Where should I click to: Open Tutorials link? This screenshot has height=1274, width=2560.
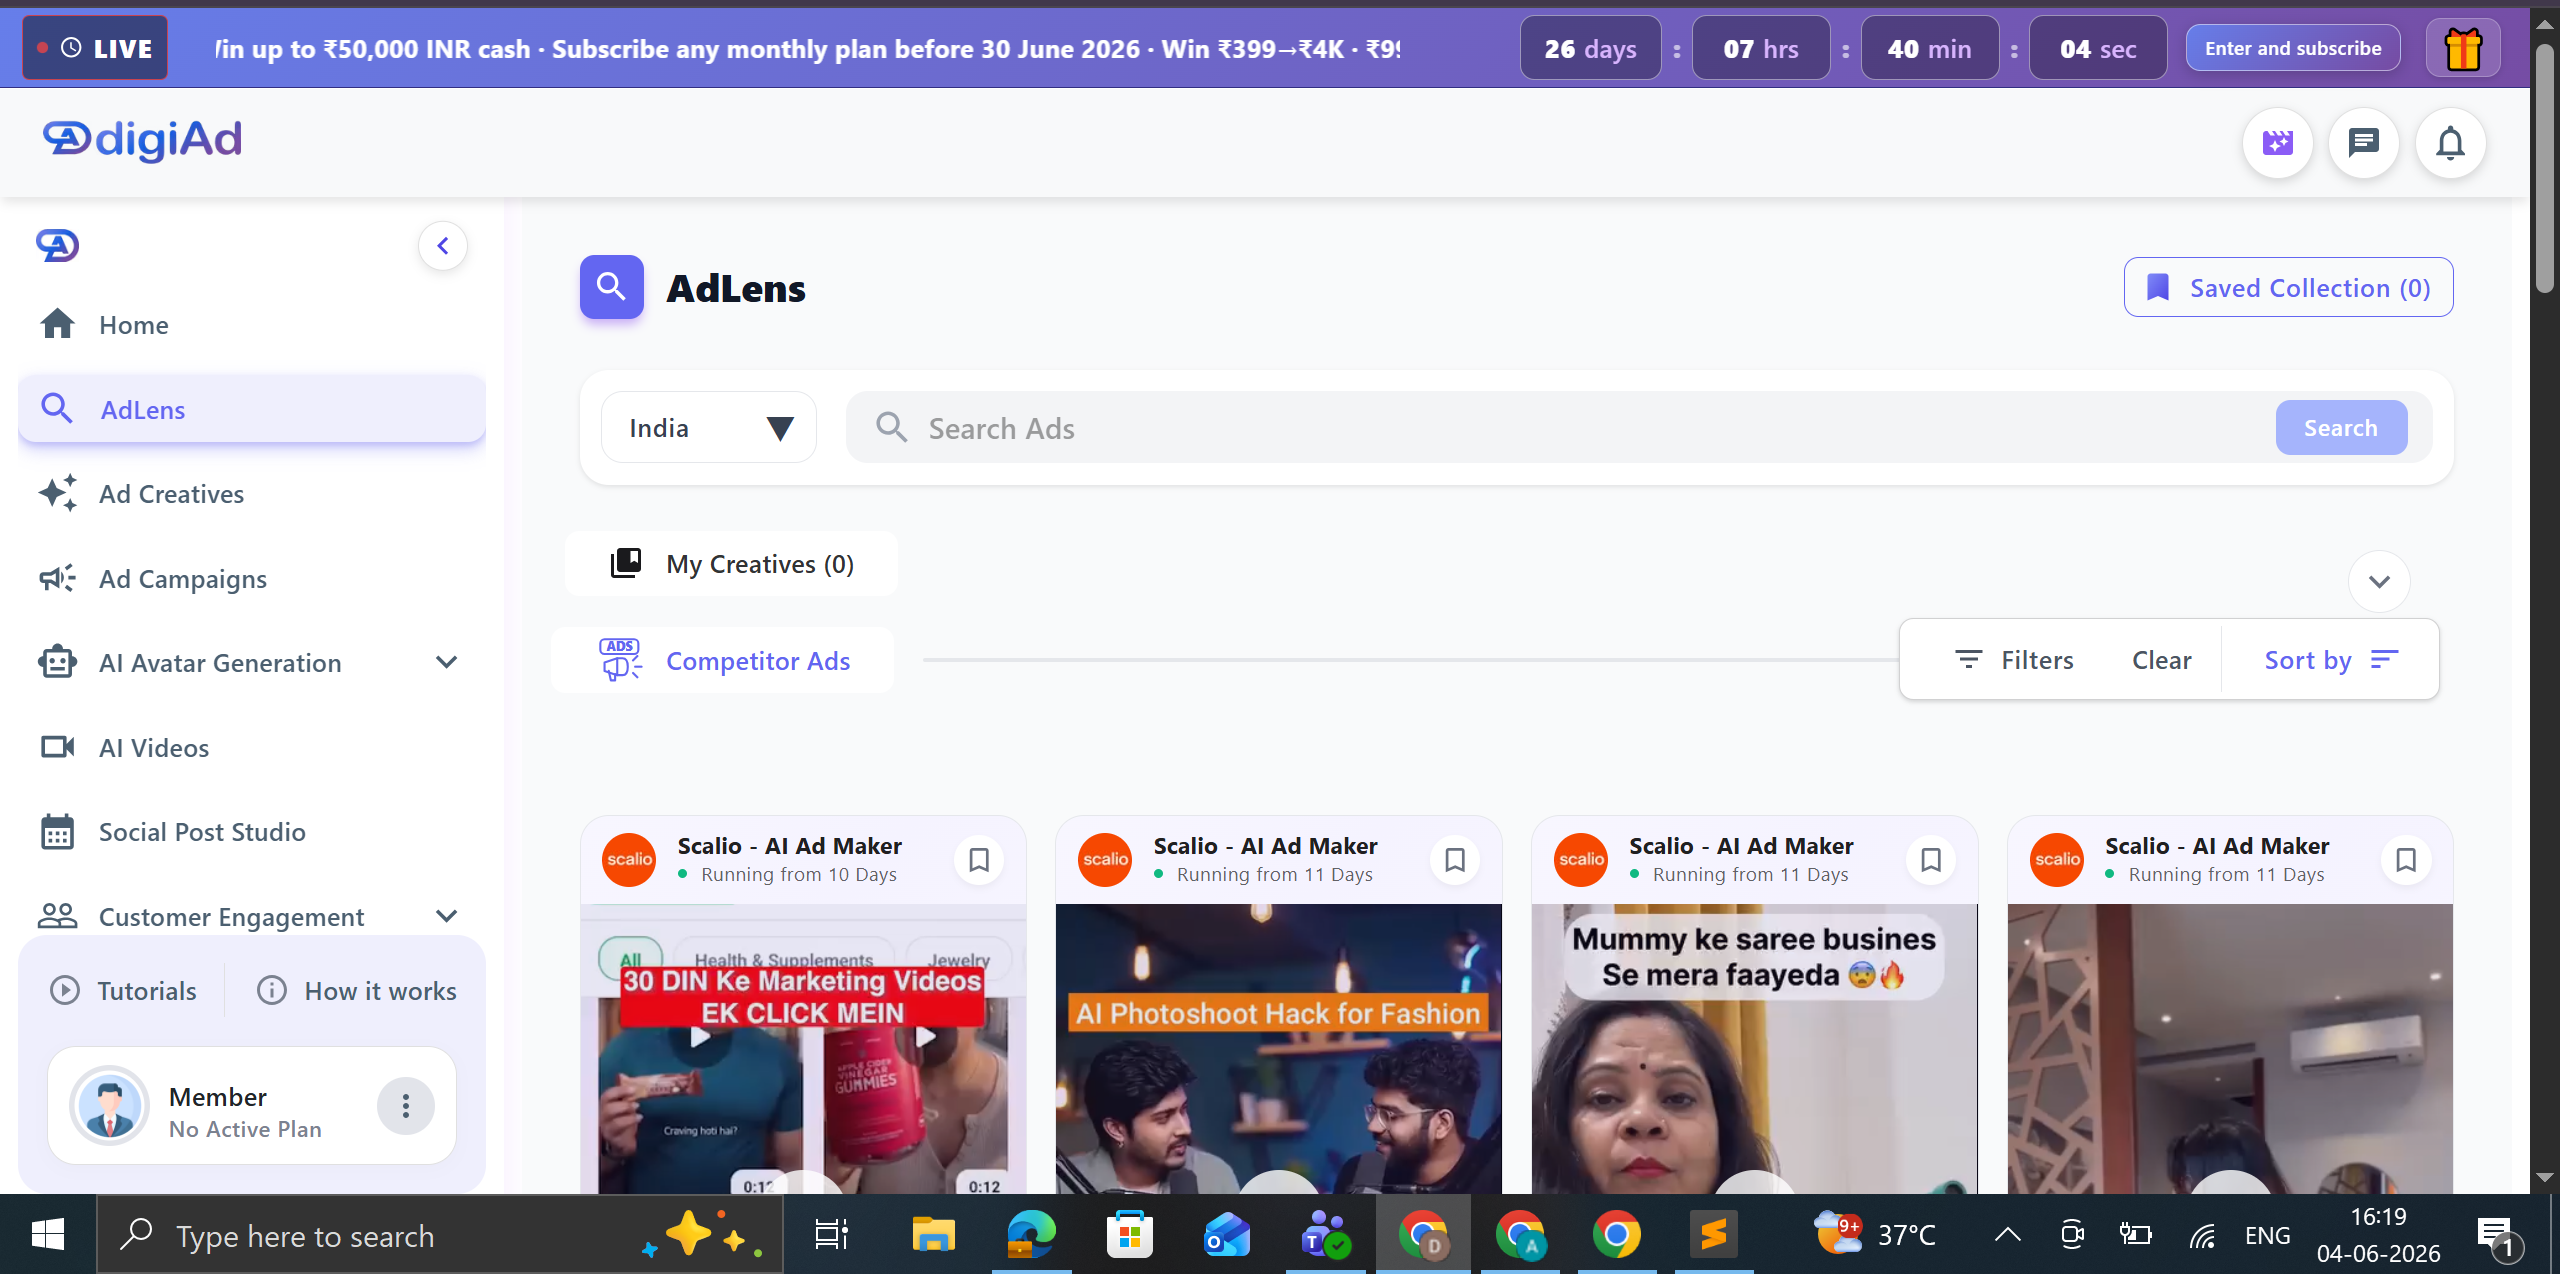point(123,991)
